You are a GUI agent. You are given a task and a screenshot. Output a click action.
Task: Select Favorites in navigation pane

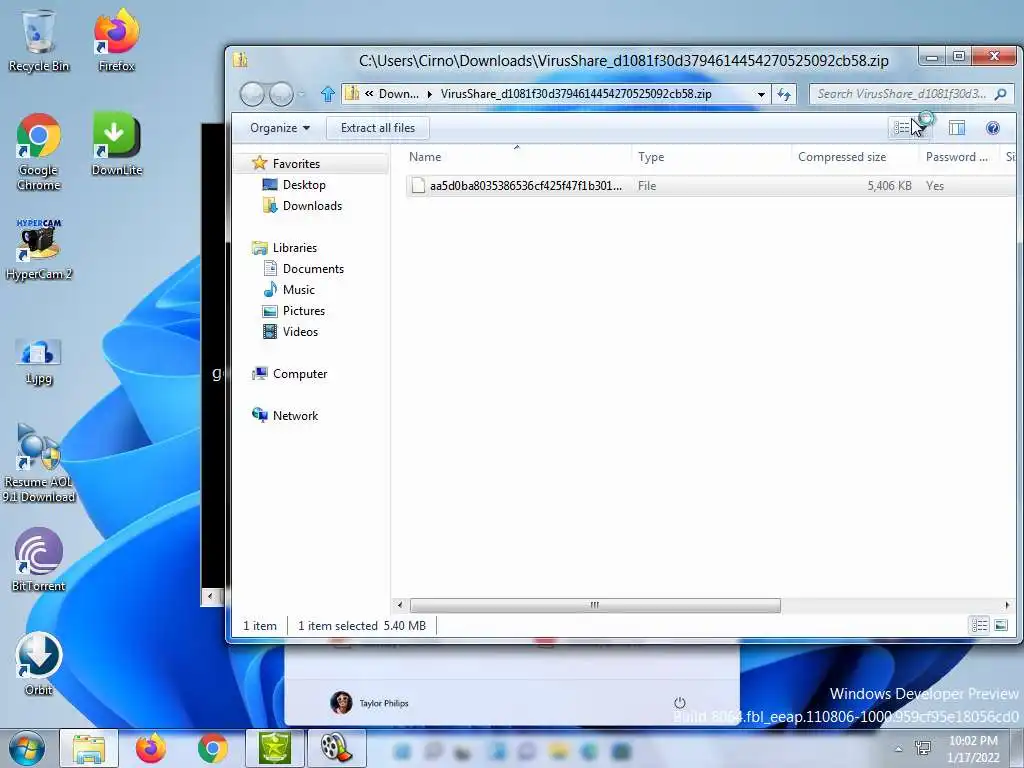pos(296,164)
